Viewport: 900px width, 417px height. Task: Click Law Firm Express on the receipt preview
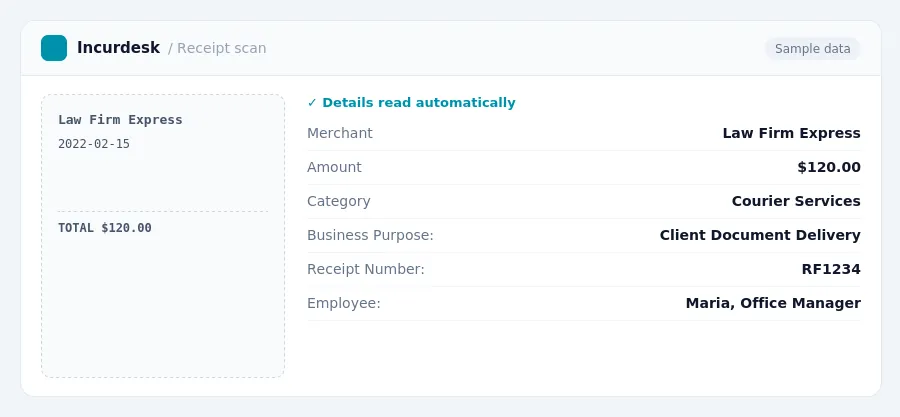(120, 120)
